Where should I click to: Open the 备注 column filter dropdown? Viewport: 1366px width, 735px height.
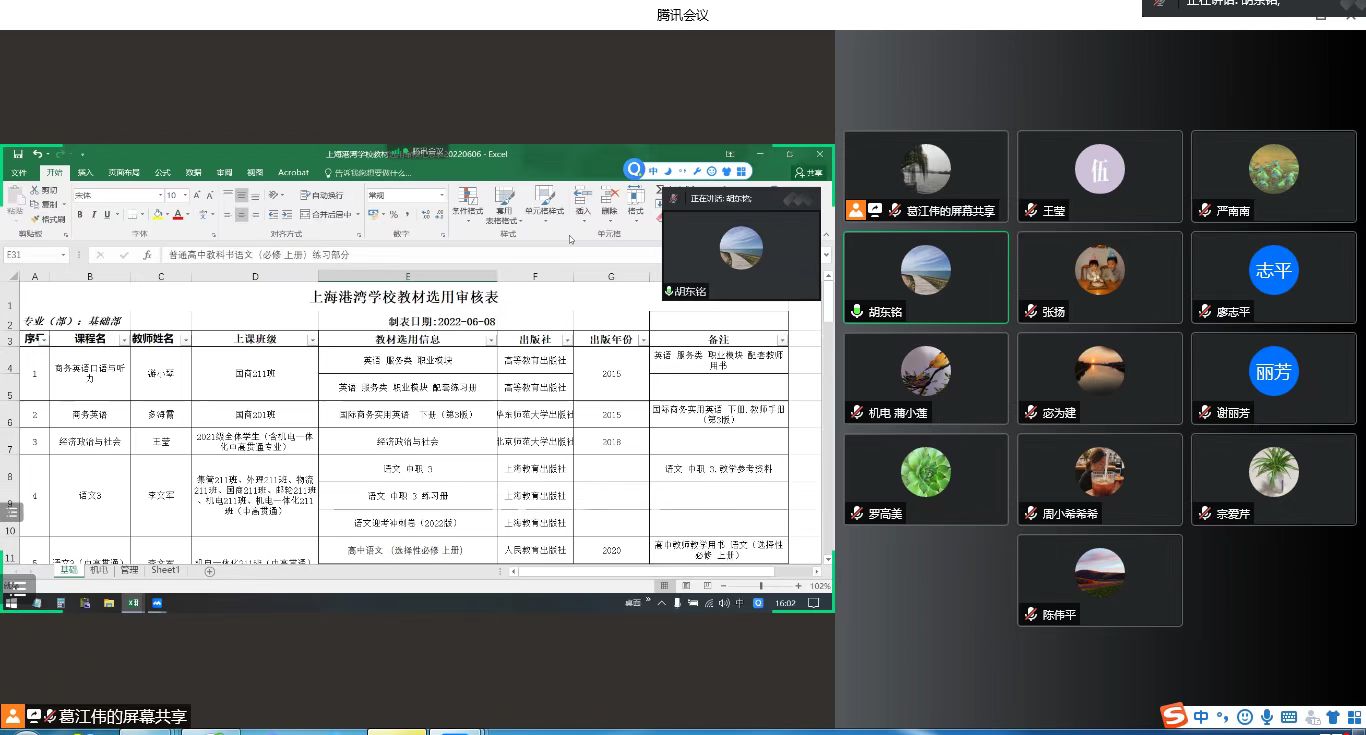pos(782,340)
